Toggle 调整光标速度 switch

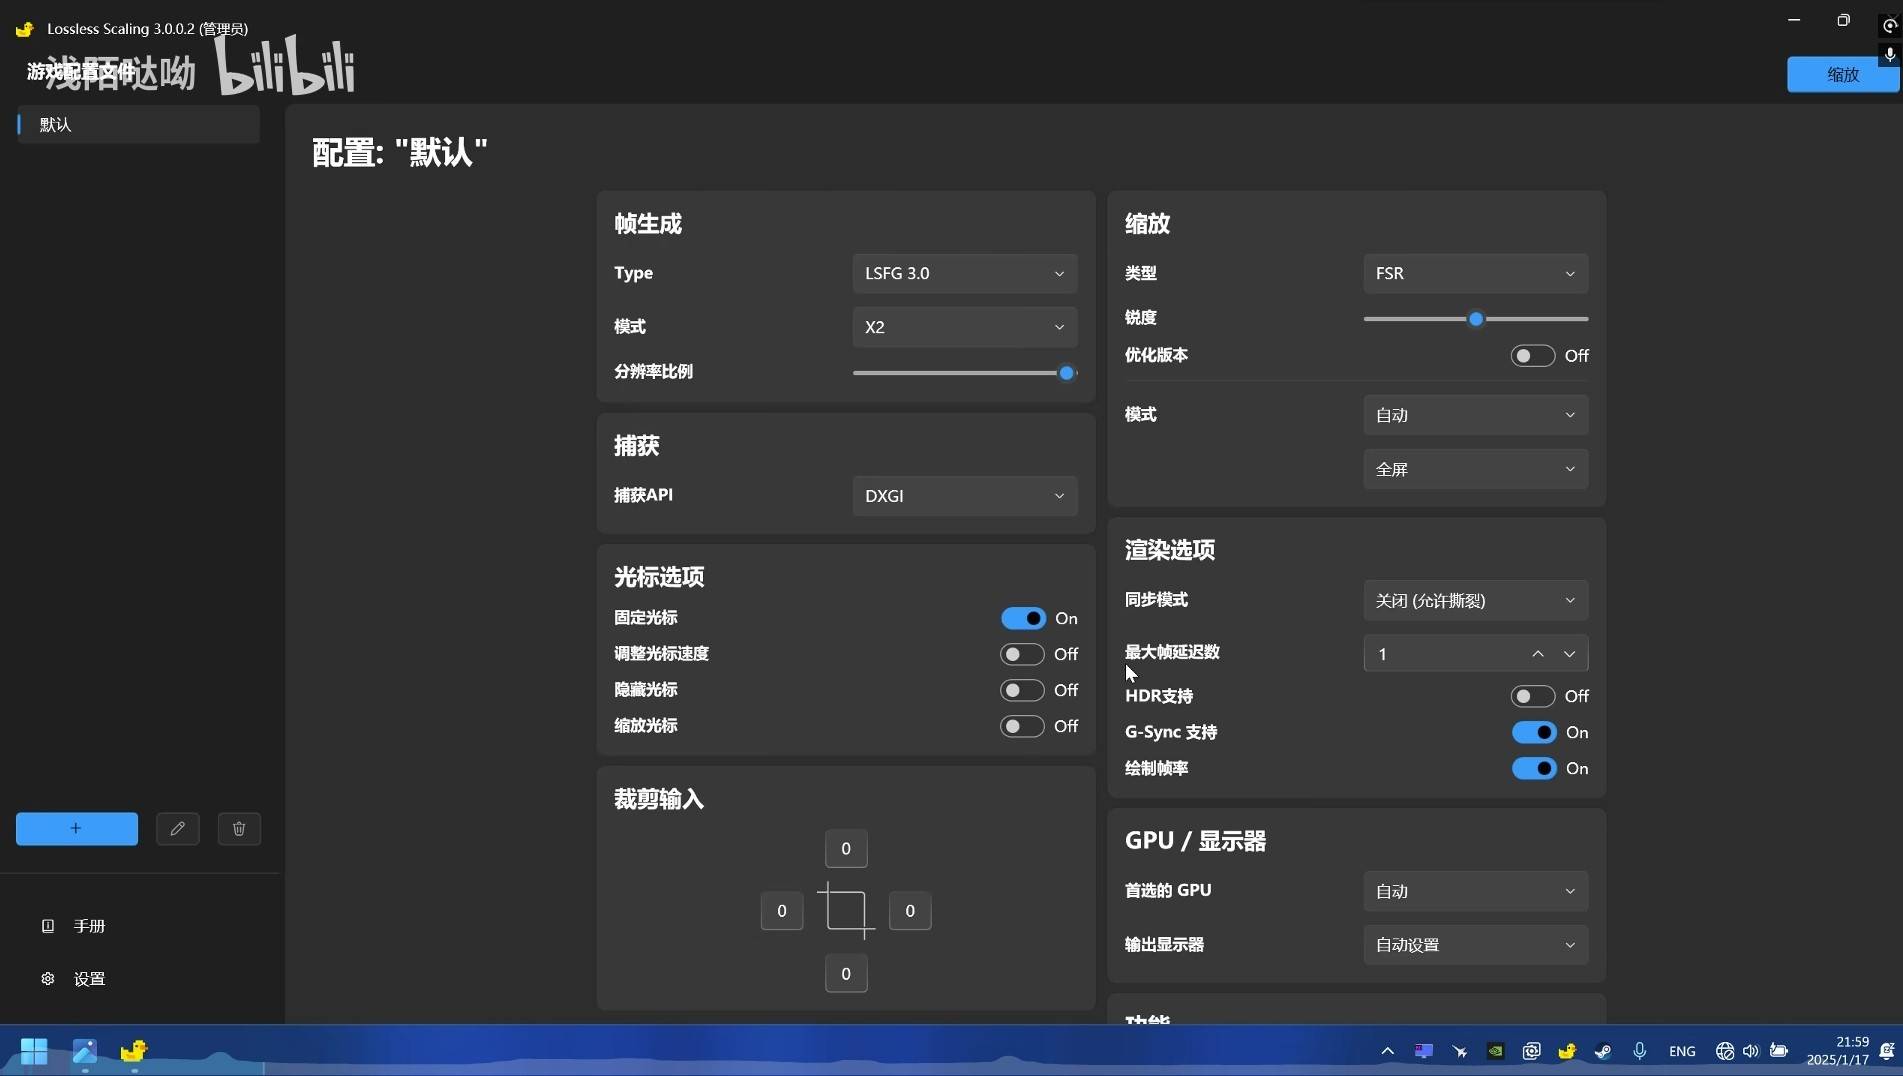(x=1023, y=655)
